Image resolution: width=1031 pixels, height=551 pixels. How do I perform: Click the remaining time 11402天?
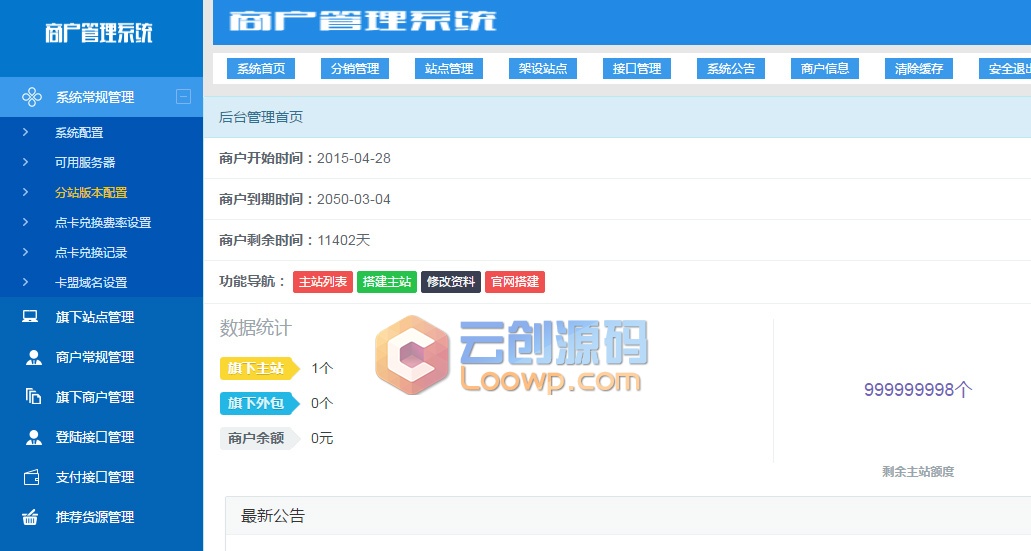pos(344,240)
